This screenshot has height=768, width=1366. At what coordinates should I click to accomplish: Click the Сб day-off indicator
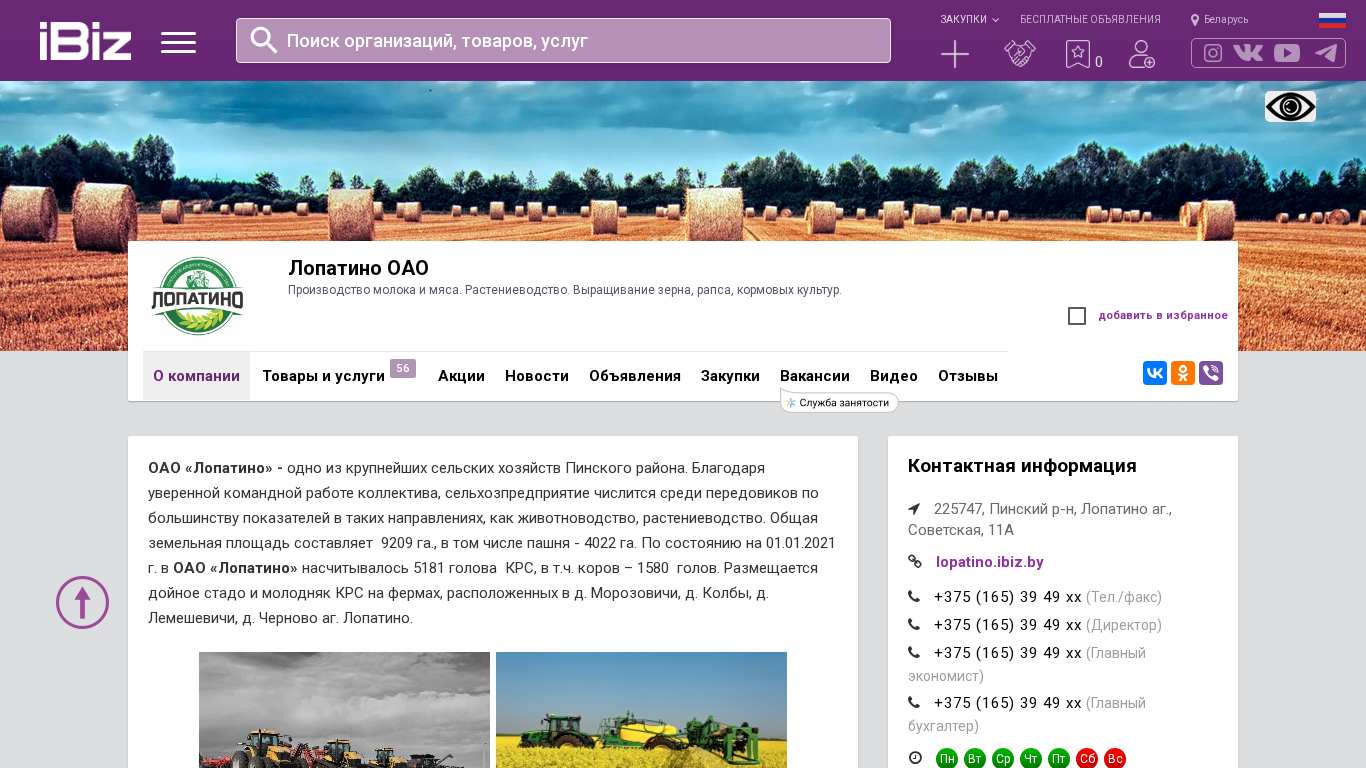pos(1087,759)
